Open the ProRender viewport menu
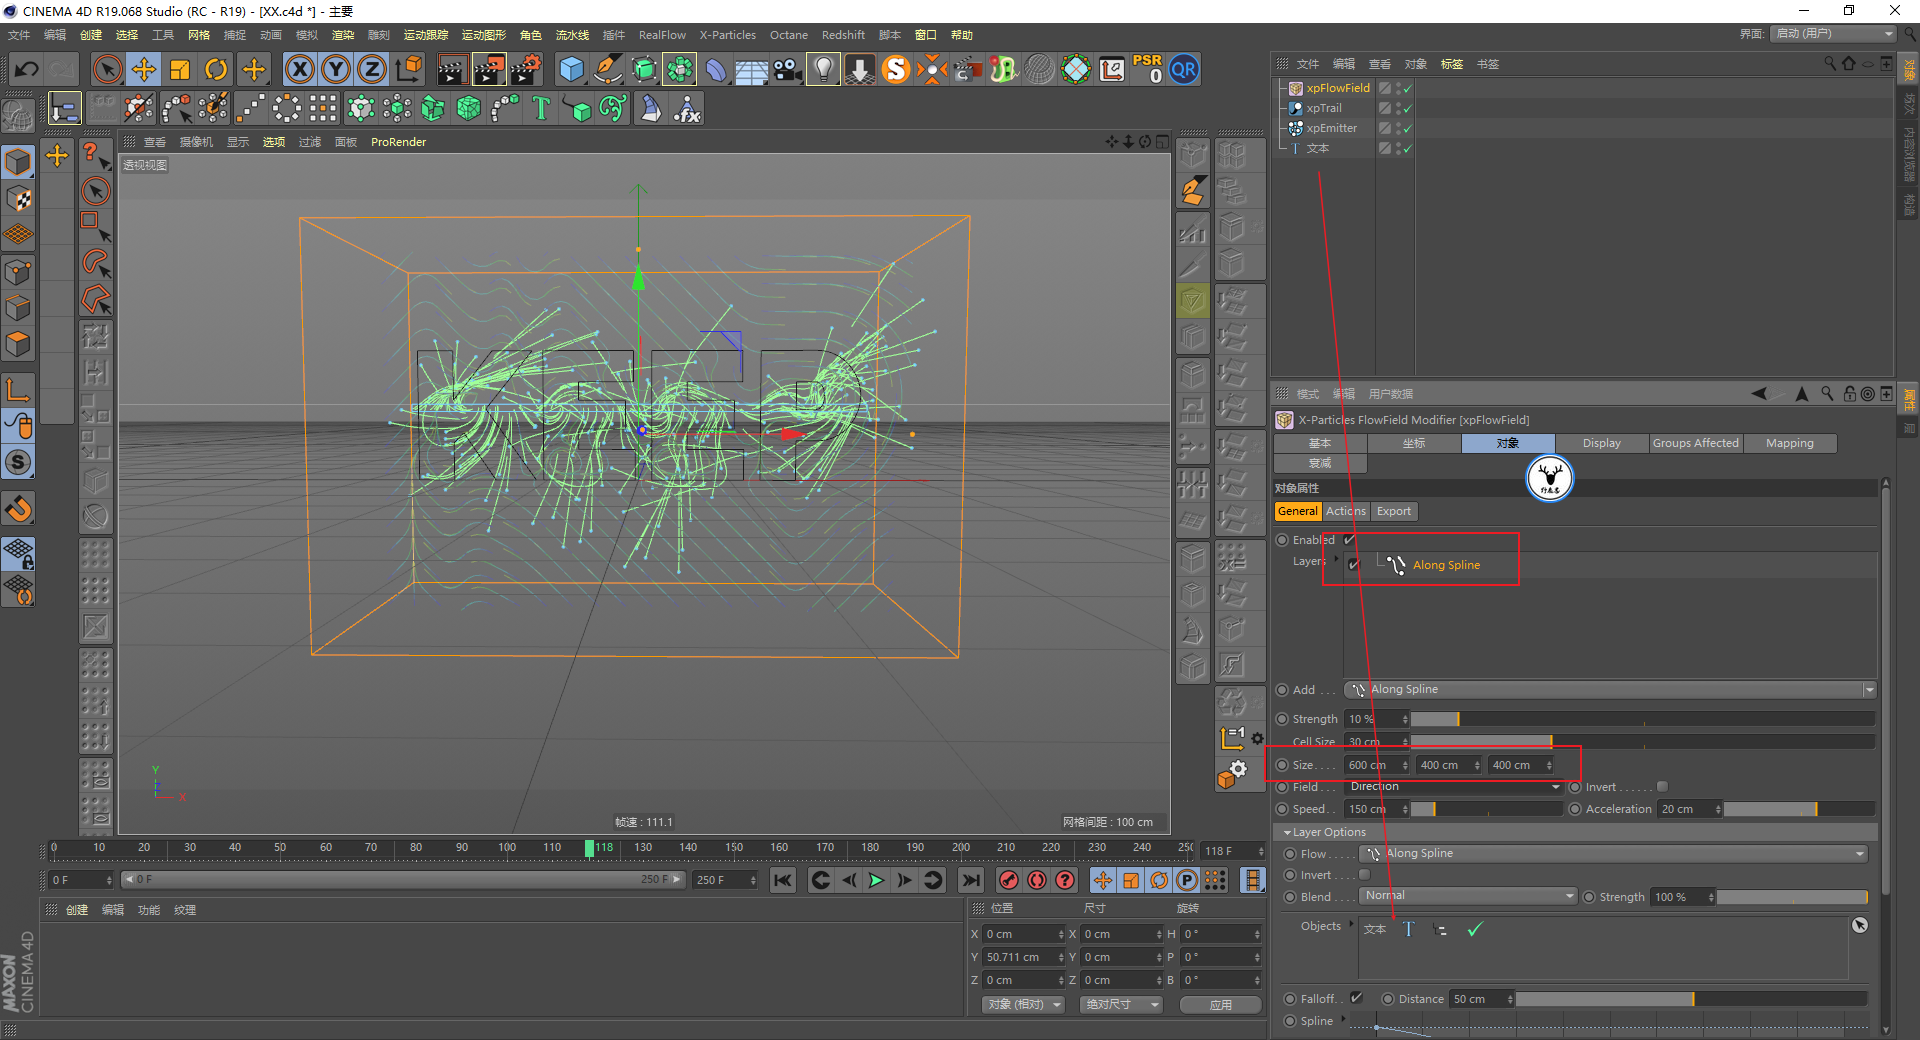Image resolution: width=1920 pixels, height=1040 pixels. [398, 142]
